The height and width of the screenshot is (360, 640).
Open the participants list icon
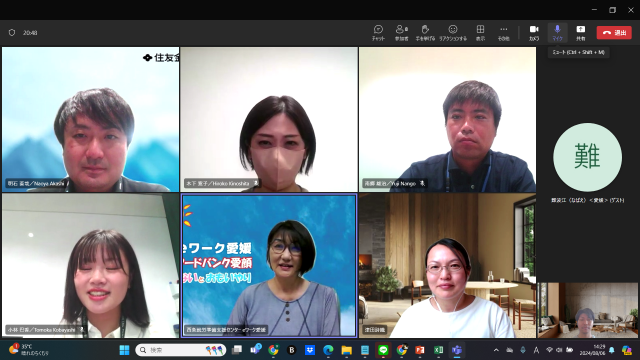[x=402, y=33]
